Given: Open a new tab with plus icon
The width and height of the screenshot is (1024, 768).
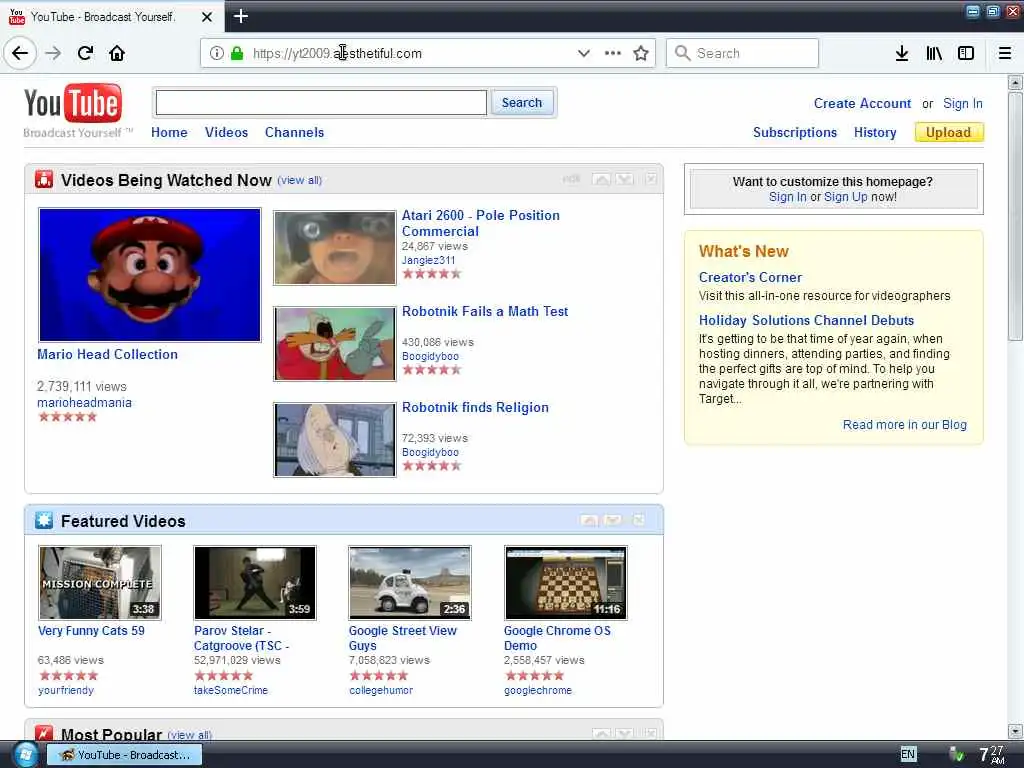Looking at the screenshot, I should 240,16.
